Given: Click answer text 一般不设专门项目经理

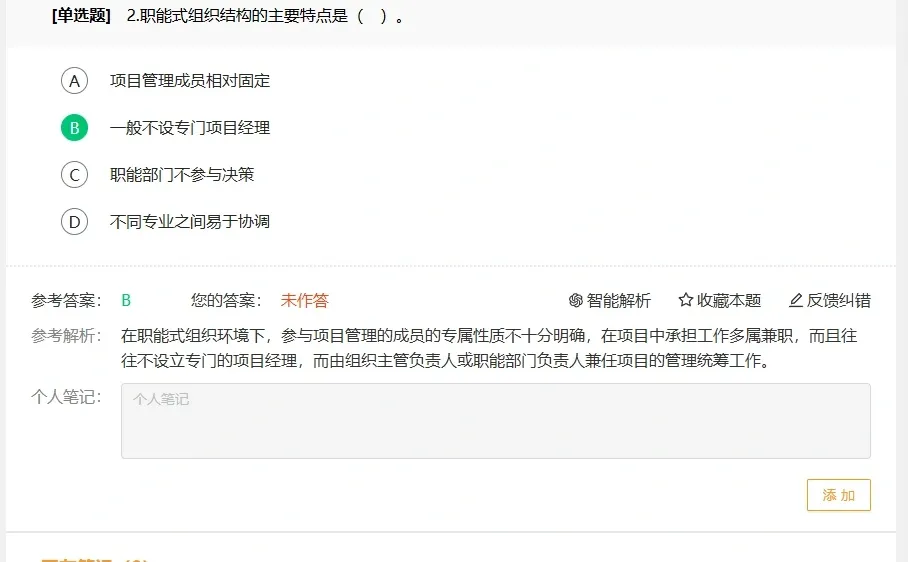Looking at the screenshot, I should coord(190,127).
